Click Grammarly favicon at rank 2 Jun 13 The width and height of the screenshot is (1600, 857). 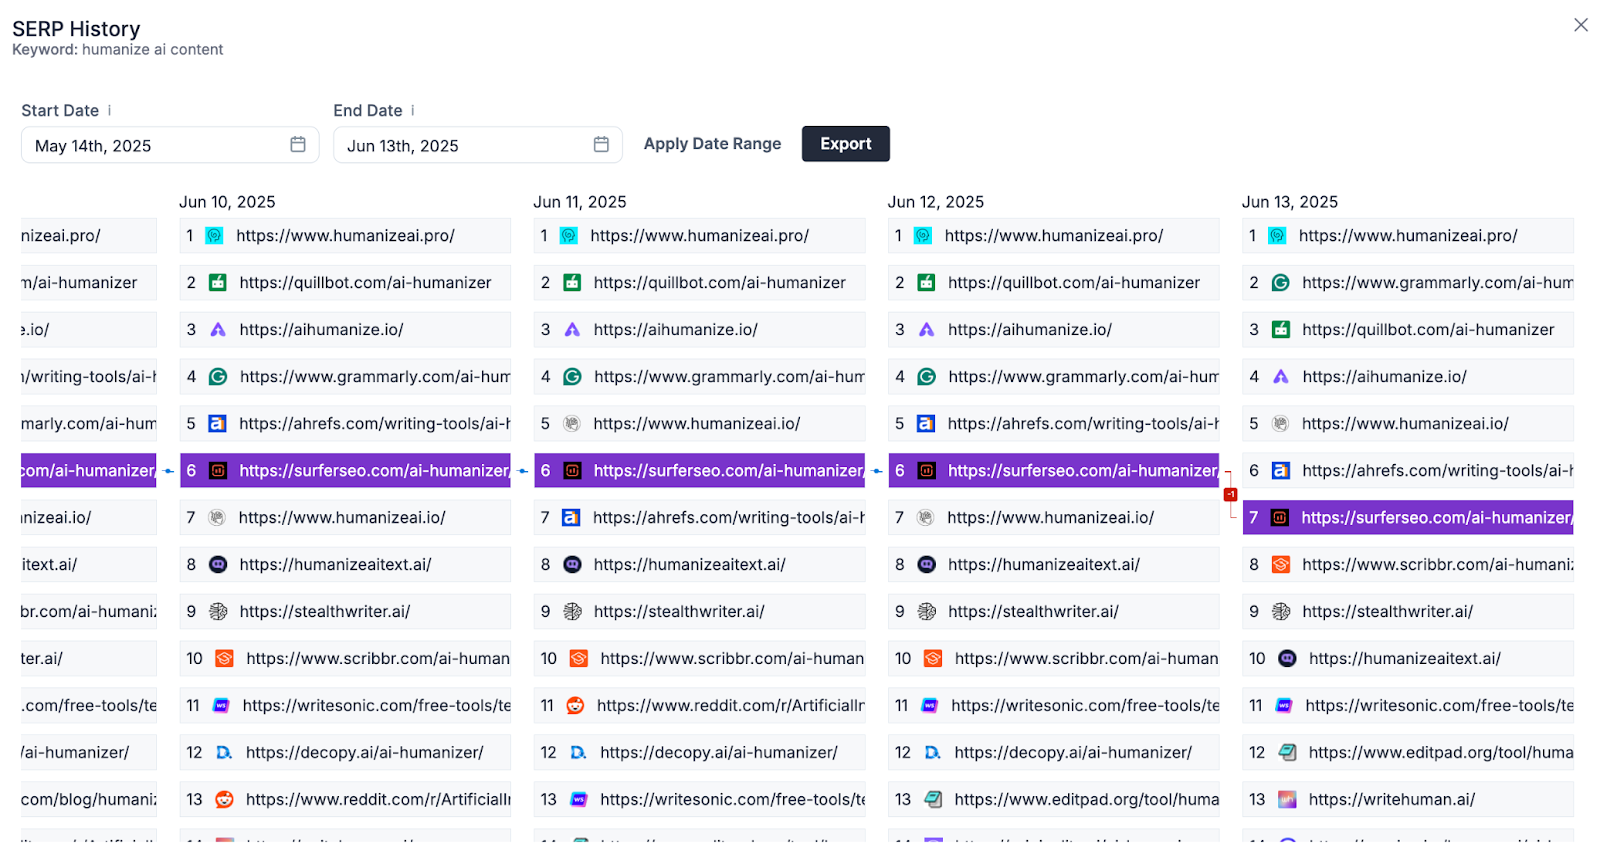click(x=1280, y=283)
